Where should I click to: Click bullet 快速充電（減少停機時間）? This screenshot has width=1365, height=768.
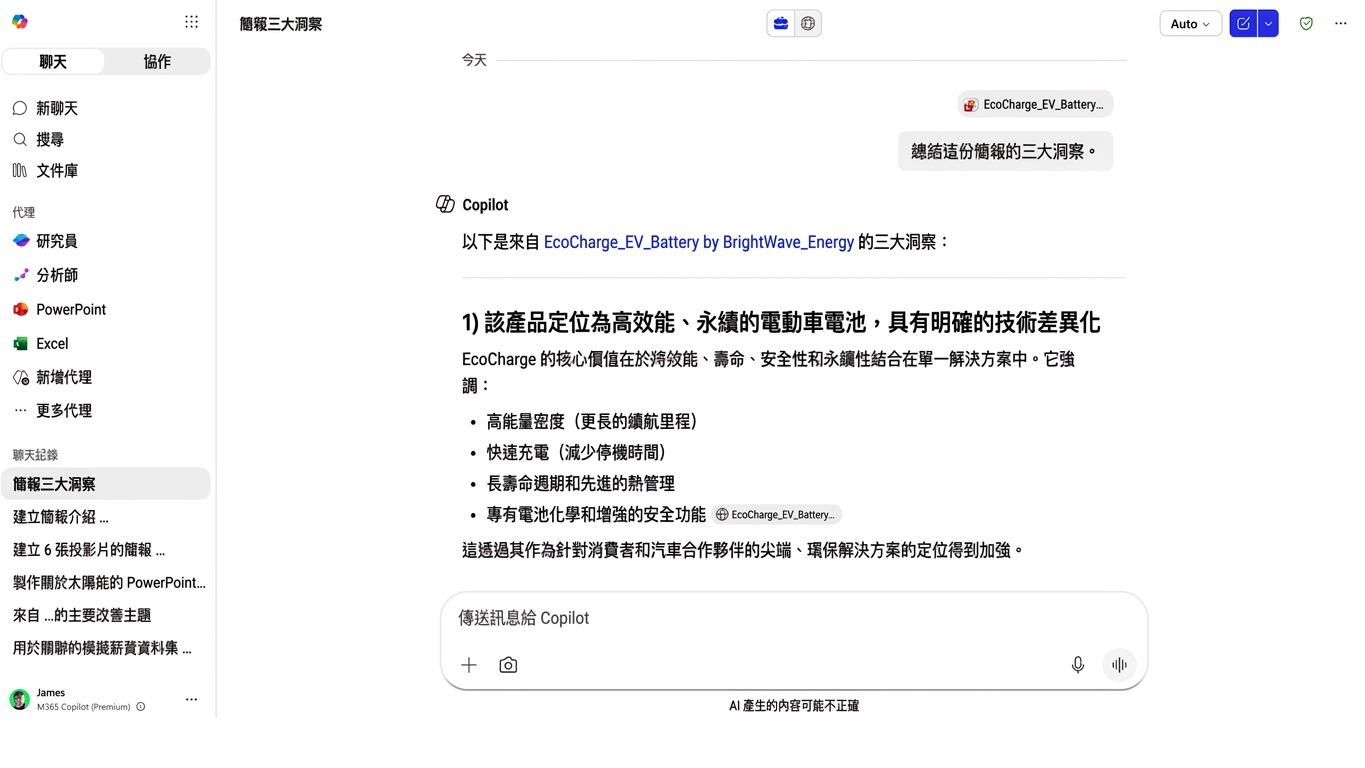point(577,453)
